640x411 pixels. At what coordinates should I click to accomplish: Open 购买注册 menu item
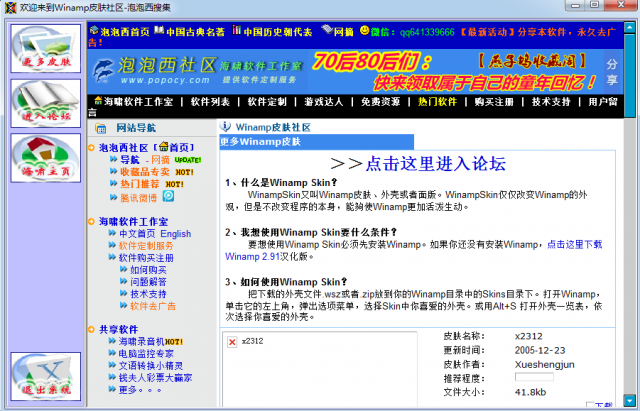(494, 102)
